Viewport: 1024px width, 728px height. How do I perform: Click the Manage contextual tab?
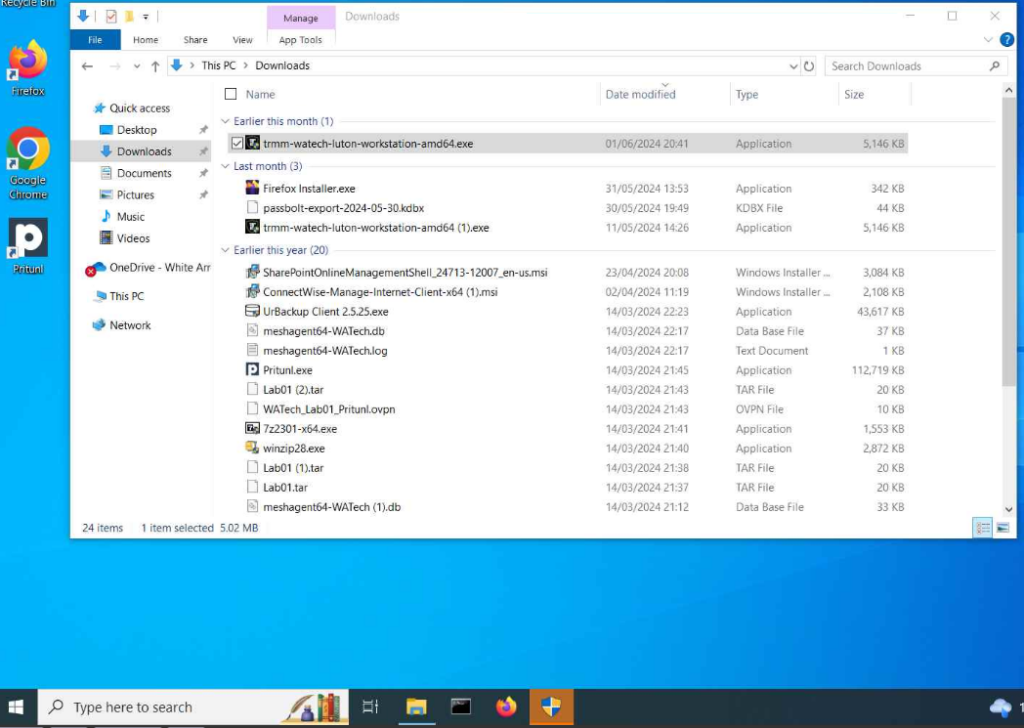[x=300, y=18]
